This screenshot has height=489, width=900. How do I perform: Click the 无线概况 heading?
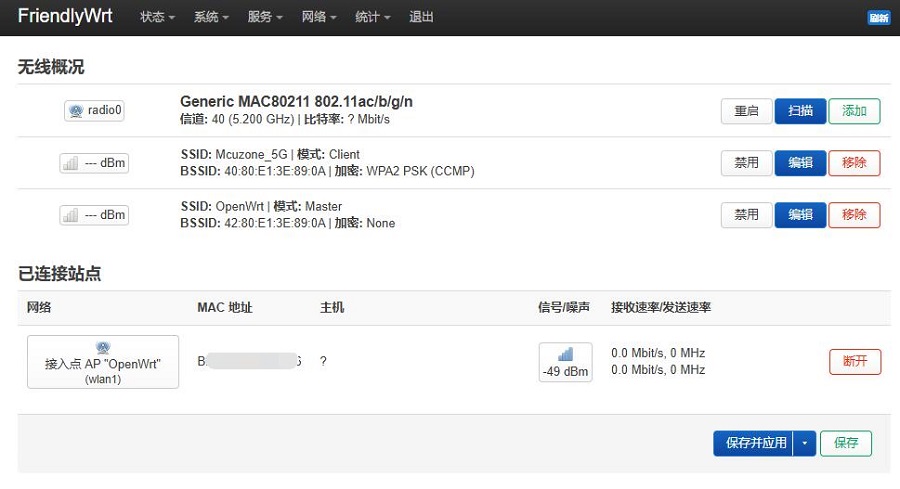(x=51, y=67)
